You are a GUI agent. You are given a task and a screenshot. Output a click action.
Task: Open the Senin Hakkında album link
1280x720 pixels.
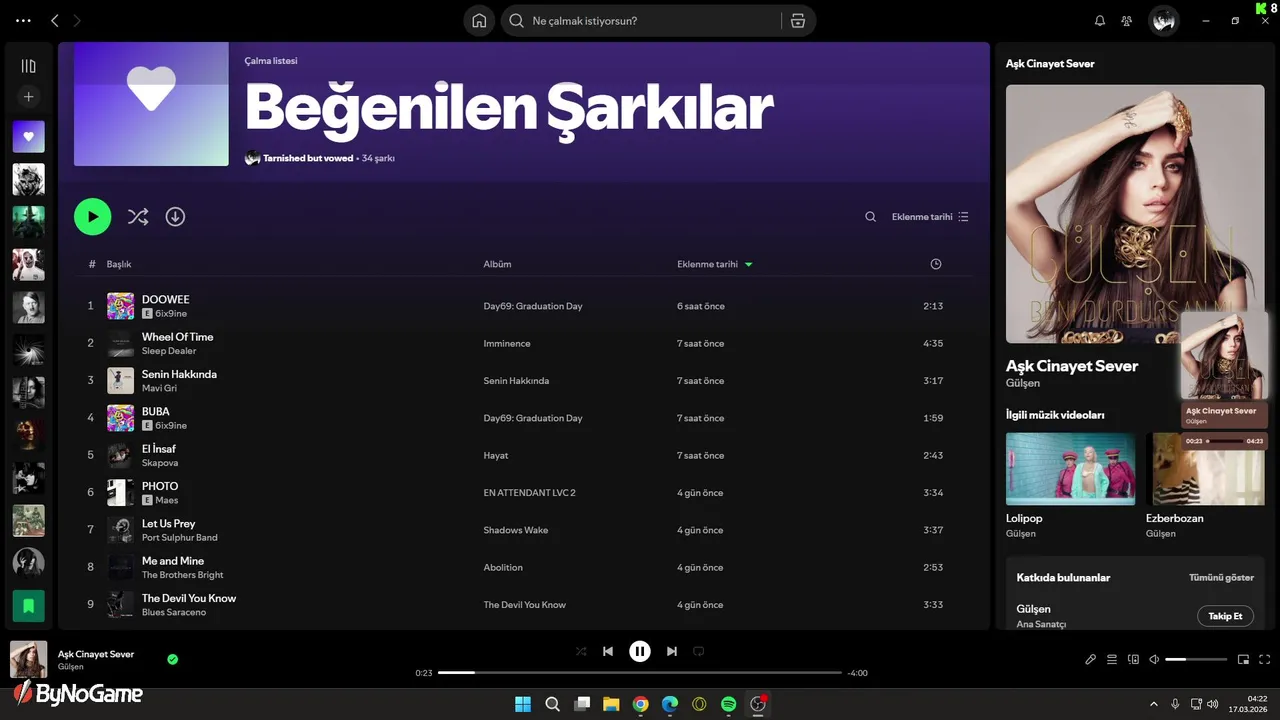click(x=516, y=381)
